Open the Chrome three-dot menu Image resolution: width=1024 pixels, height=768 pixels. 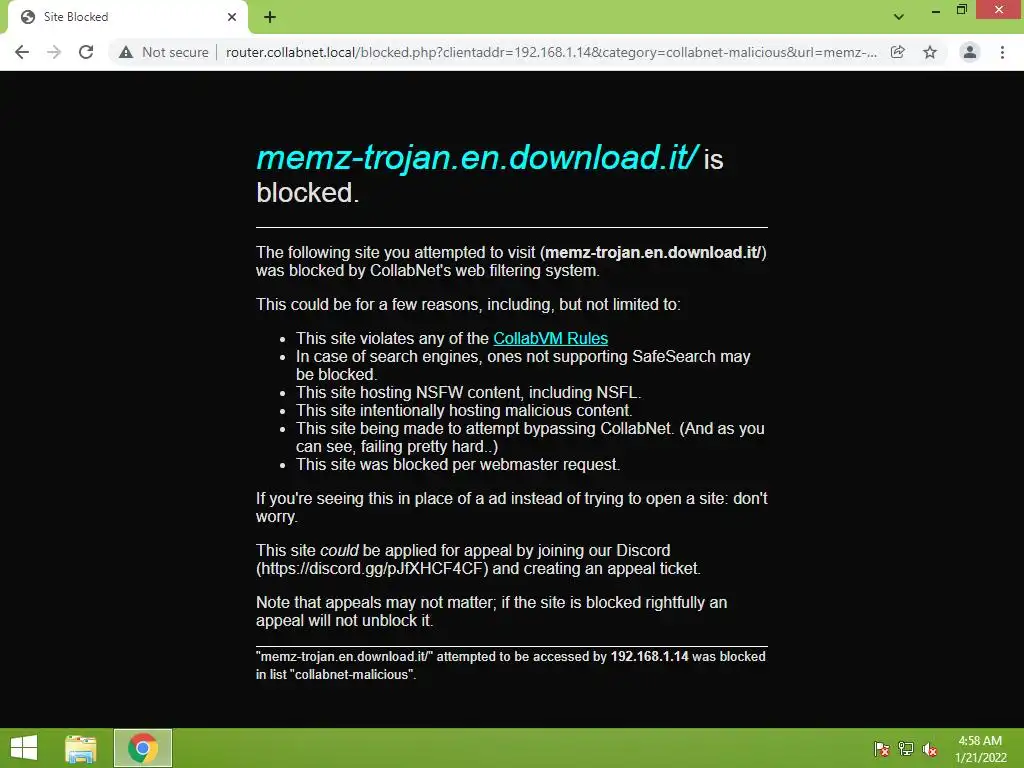1002,52
